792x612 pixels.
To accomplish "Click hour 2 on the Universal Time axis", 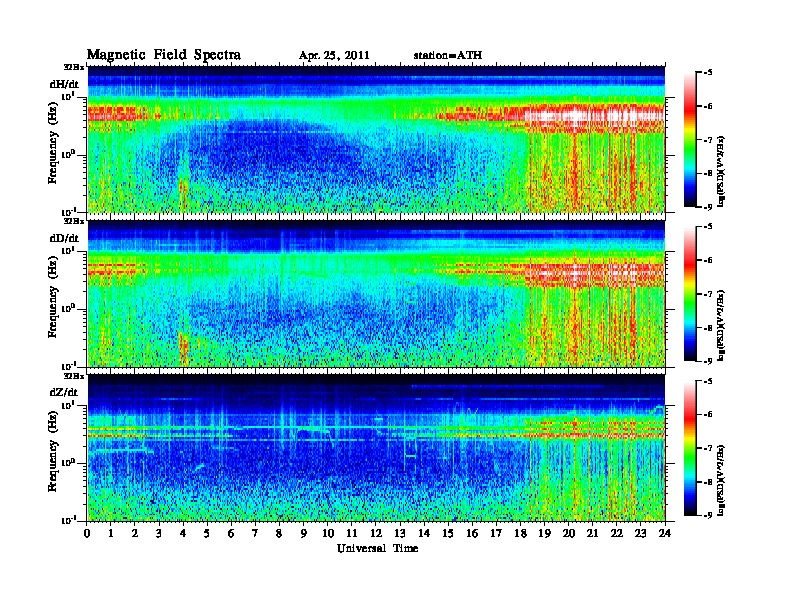I will tap(135, 533).
